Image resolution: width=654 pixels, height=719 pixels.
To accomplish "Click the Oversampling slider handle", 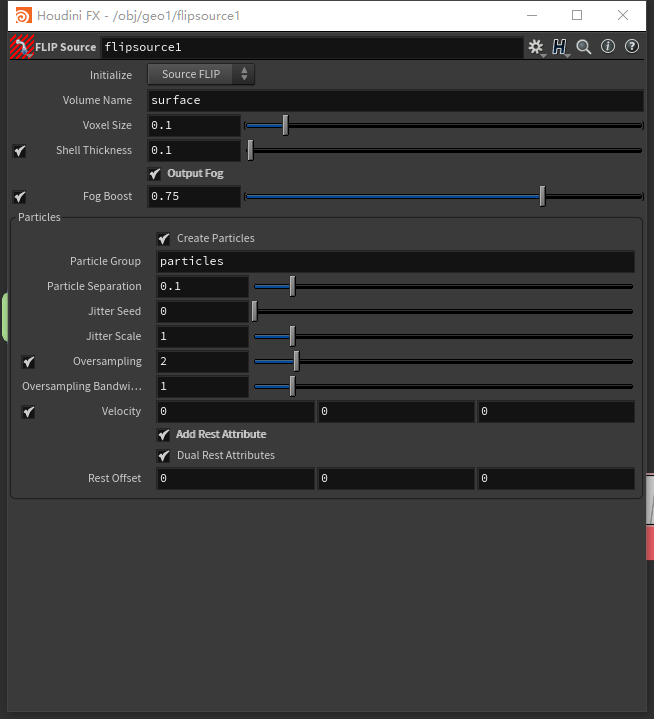I will (297, 361).
